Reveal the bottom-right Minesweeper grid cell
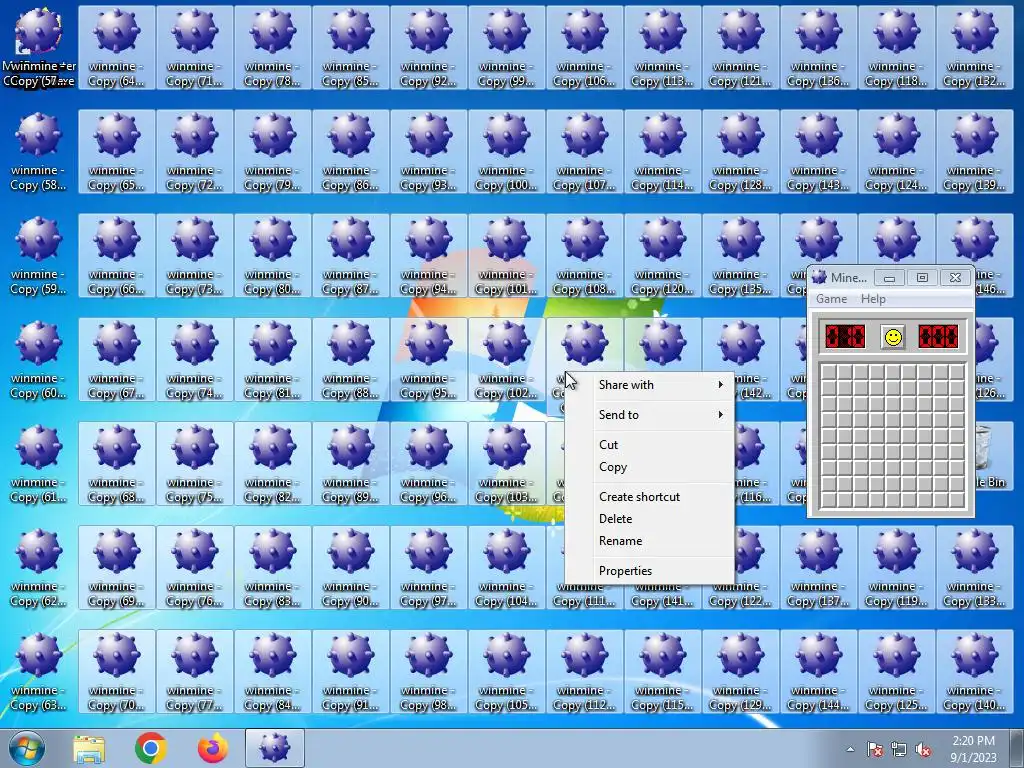 [x=957, y=500]
